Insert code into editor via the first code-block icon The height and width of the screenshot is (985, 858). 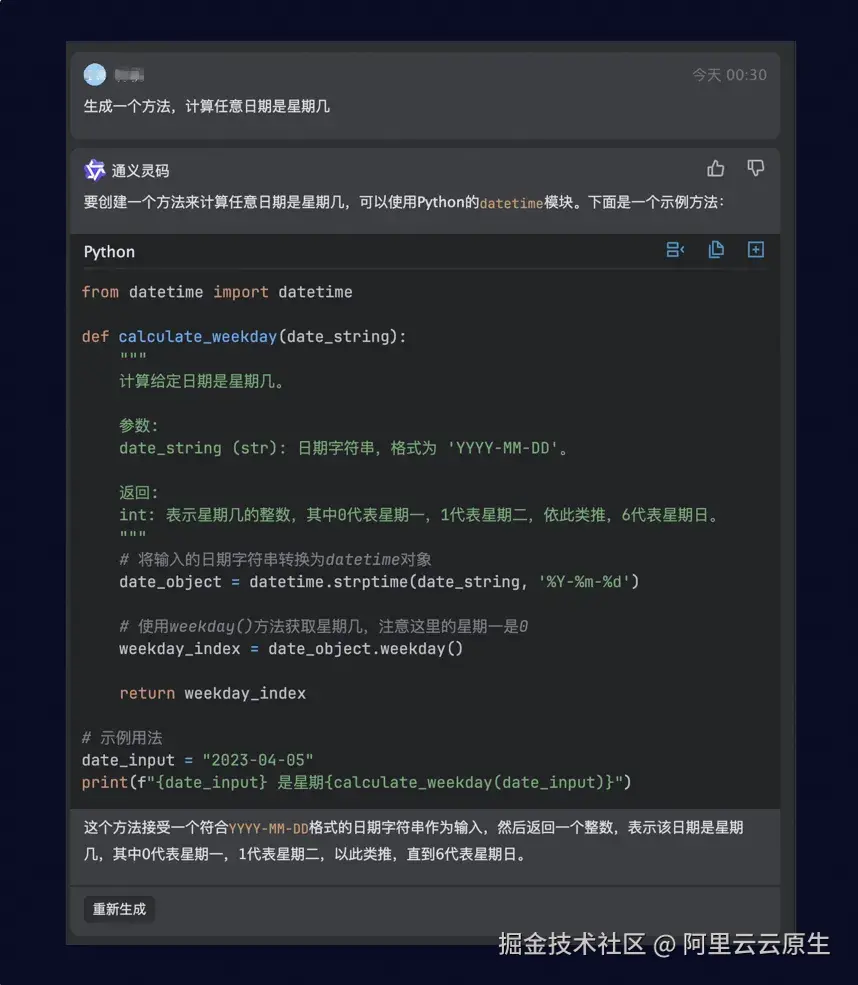pyautogui.click(x=675, y=250)
